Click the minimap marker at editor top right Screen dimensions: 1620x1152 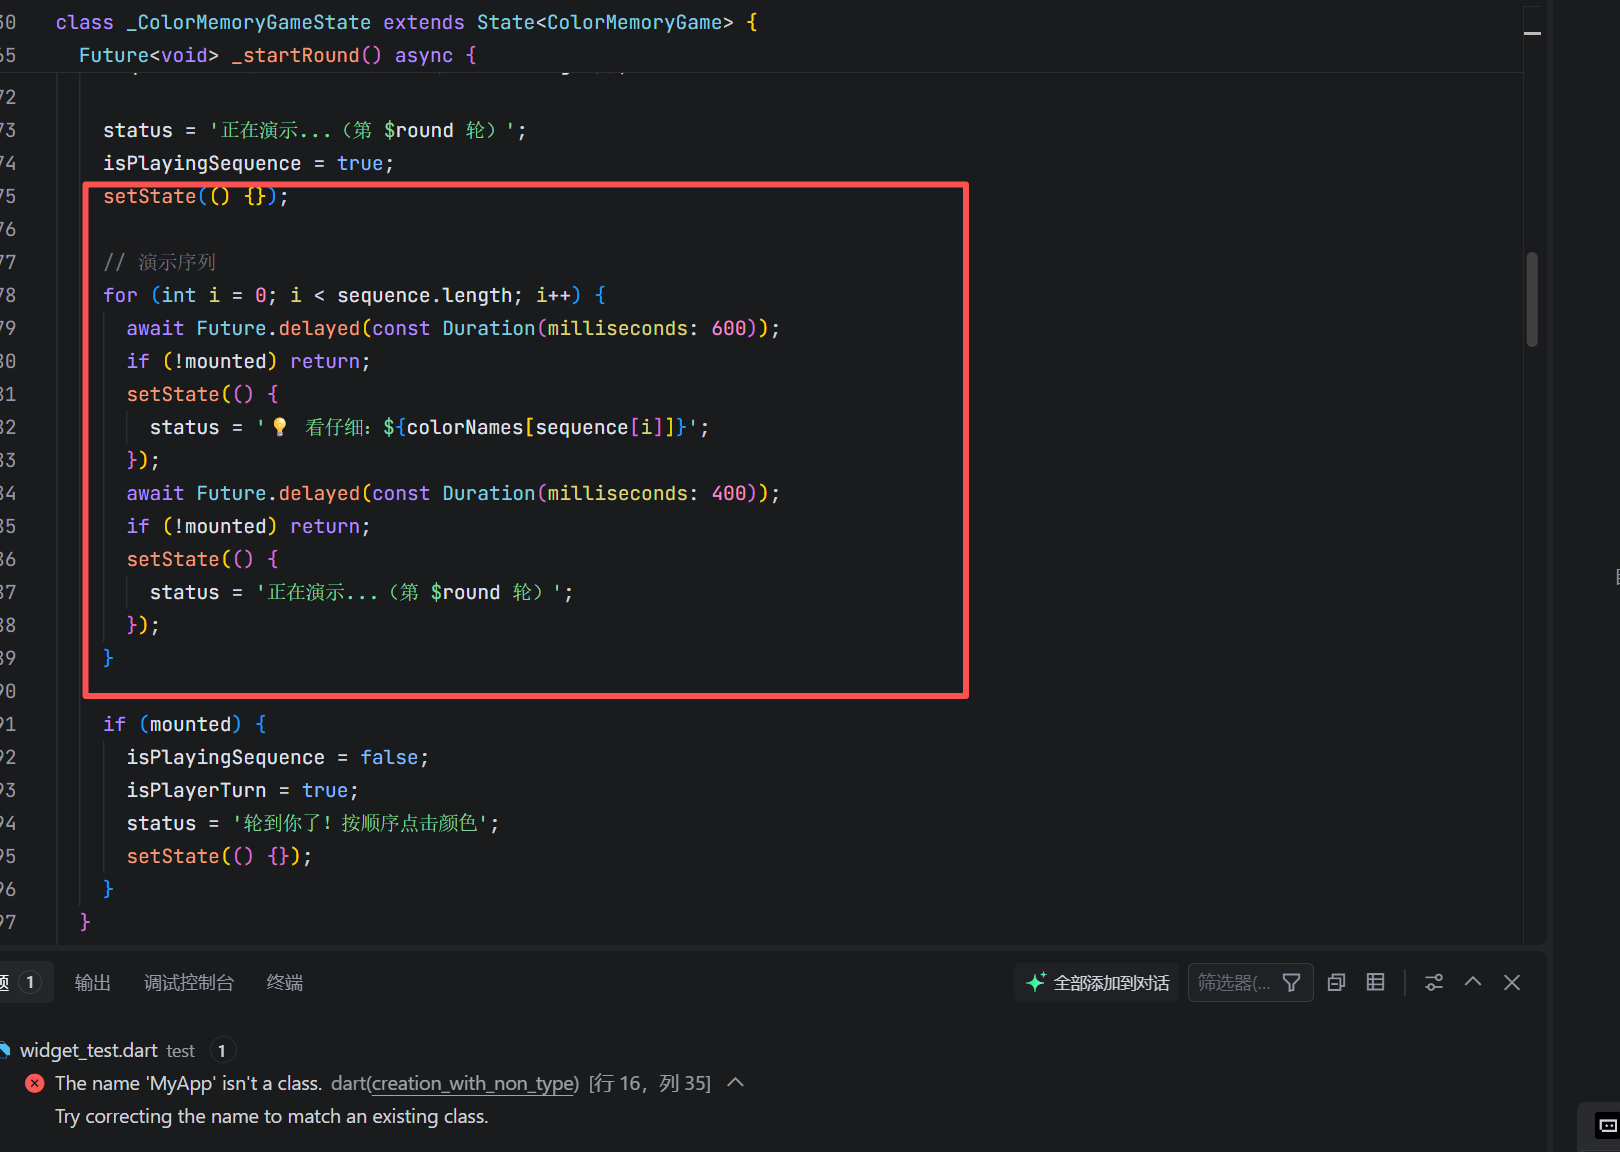point(1532,33)
